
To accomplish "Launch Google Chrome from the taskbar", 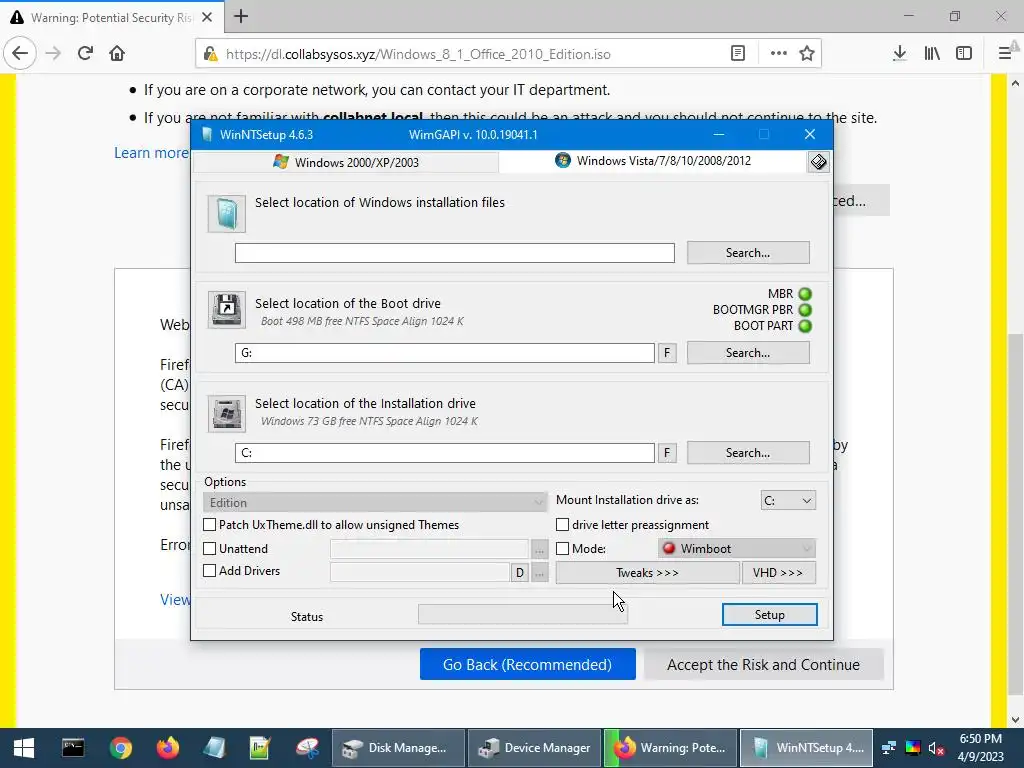I will [121, 748].
